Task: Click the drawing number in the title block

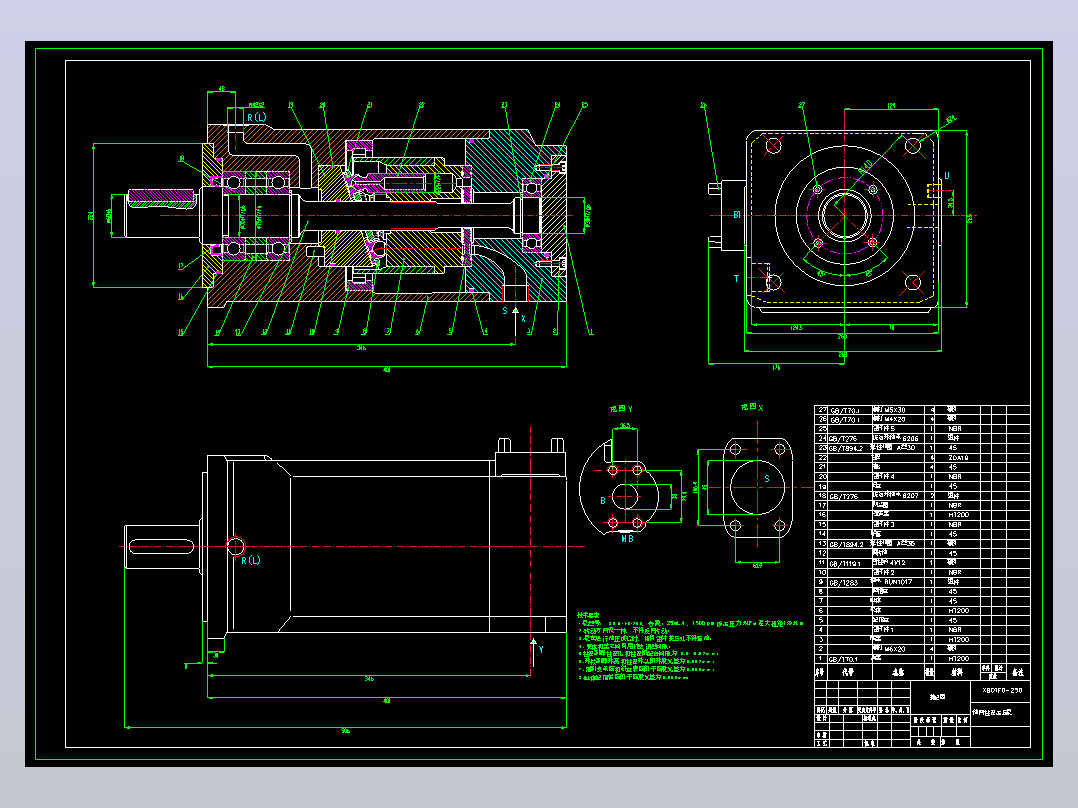Action: 1002,690
